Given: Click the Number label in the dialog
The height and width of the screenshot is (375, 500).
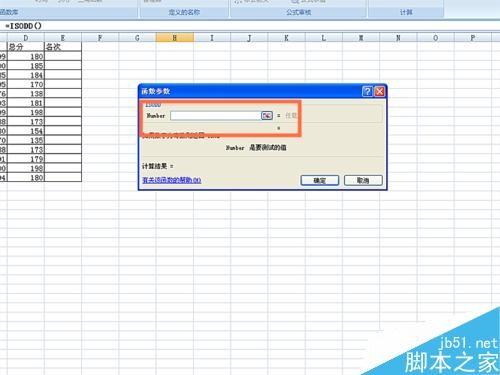Looking at the screenshot, I should (156, 116).
